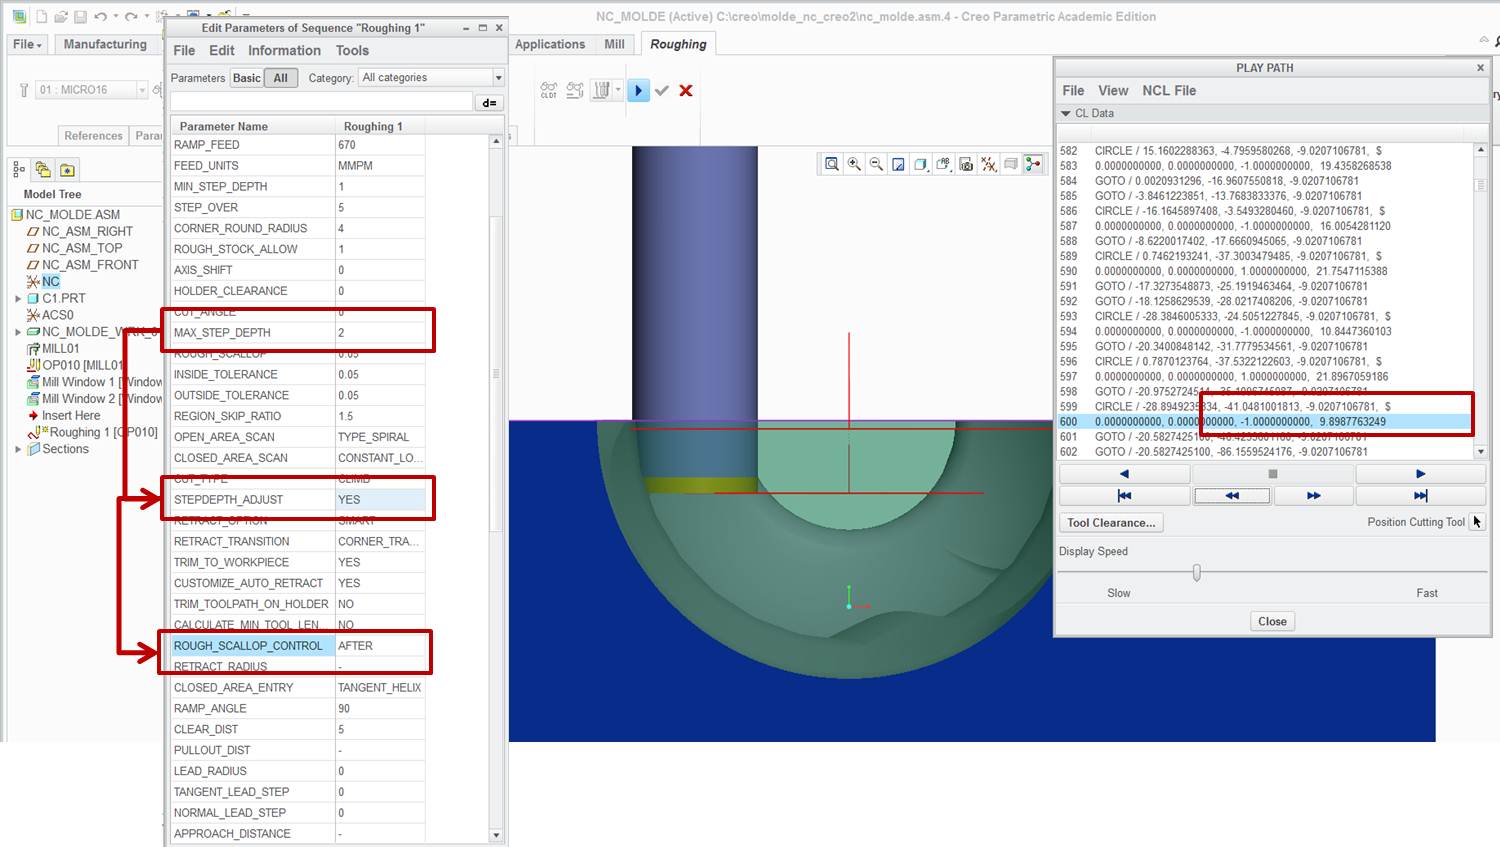Click the view manager camera icon

coord(966,164)
